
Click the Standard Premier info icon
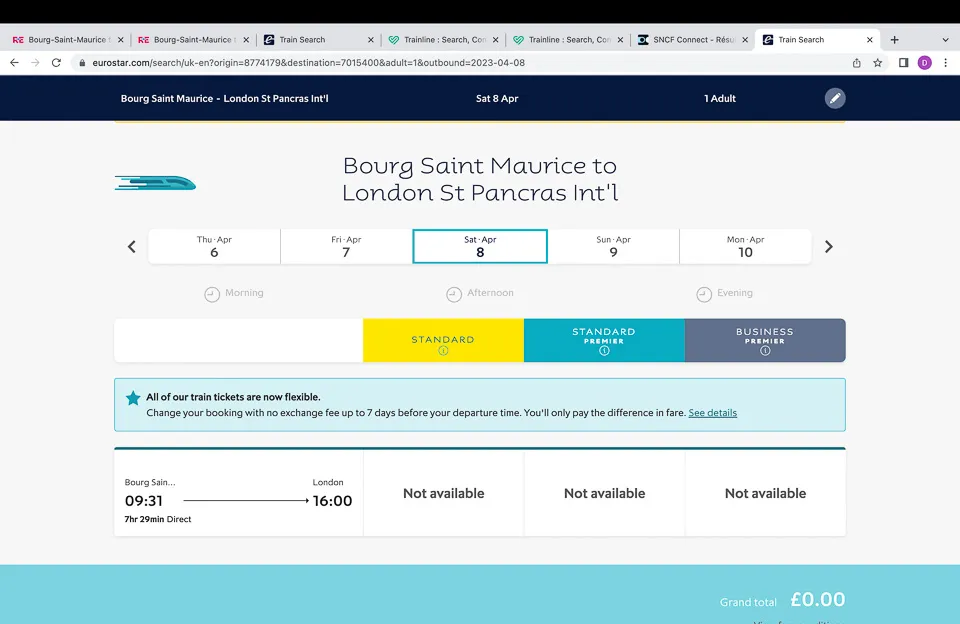(604, 351)
